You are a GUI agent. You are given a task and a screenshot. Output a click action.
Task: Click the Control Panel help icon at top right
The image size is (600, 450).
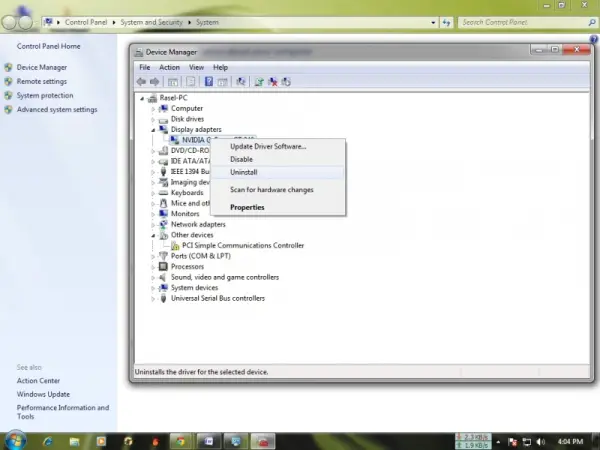click(593, 39)
